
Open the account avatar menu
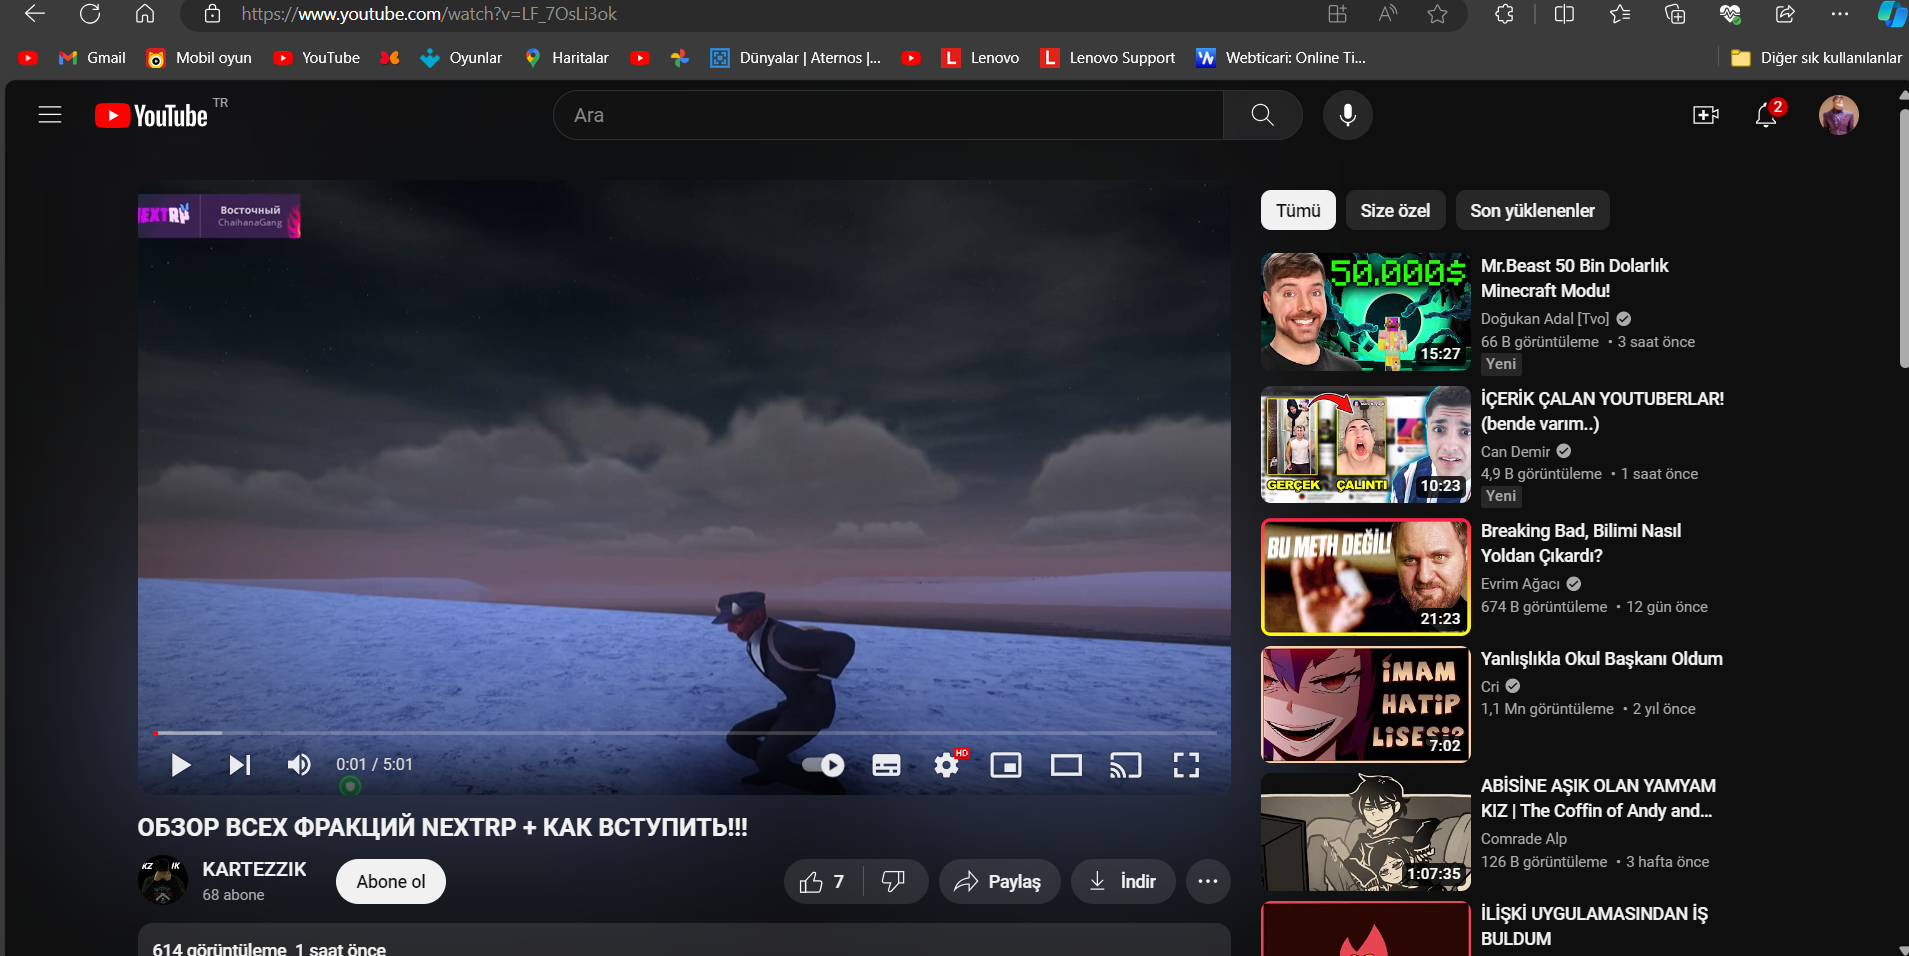1838,115
